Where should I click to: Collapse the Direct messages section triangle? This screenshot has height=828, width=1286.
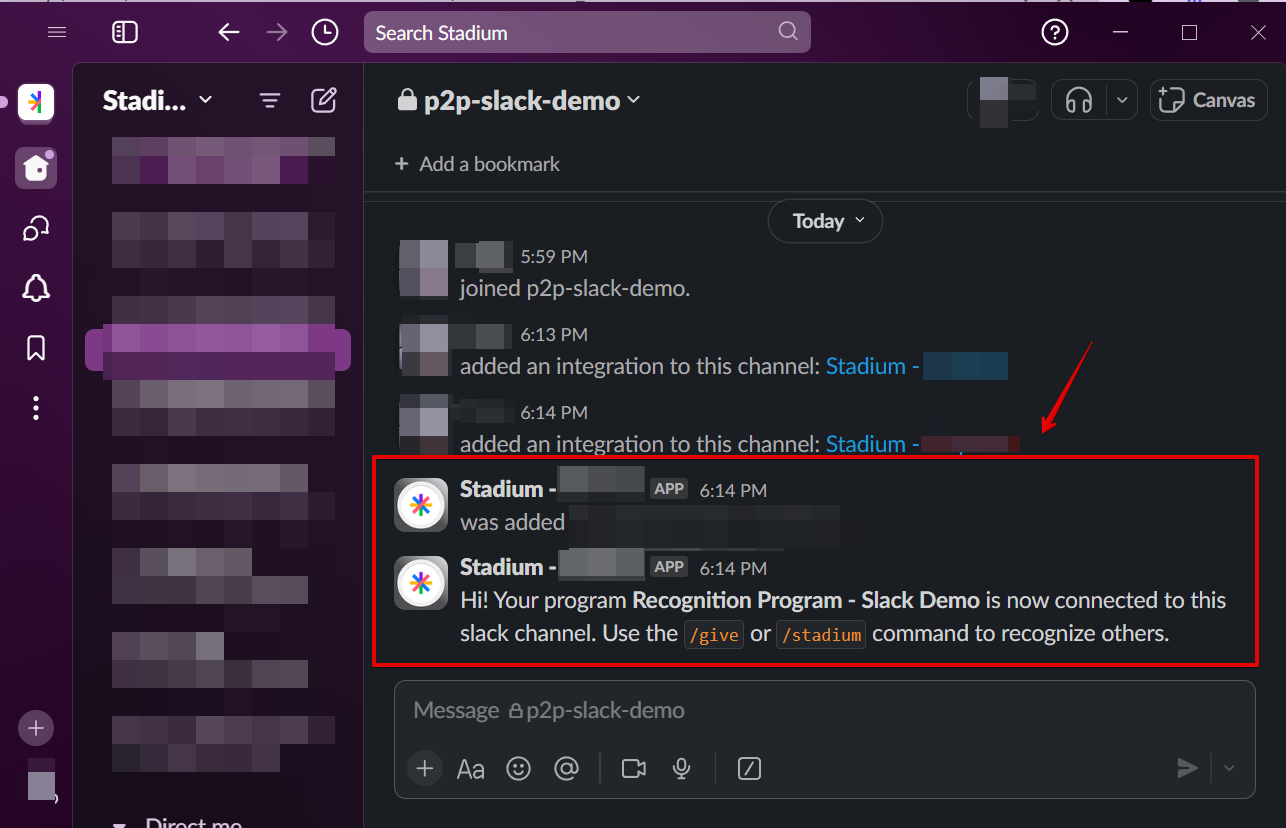tap(120, 824)
